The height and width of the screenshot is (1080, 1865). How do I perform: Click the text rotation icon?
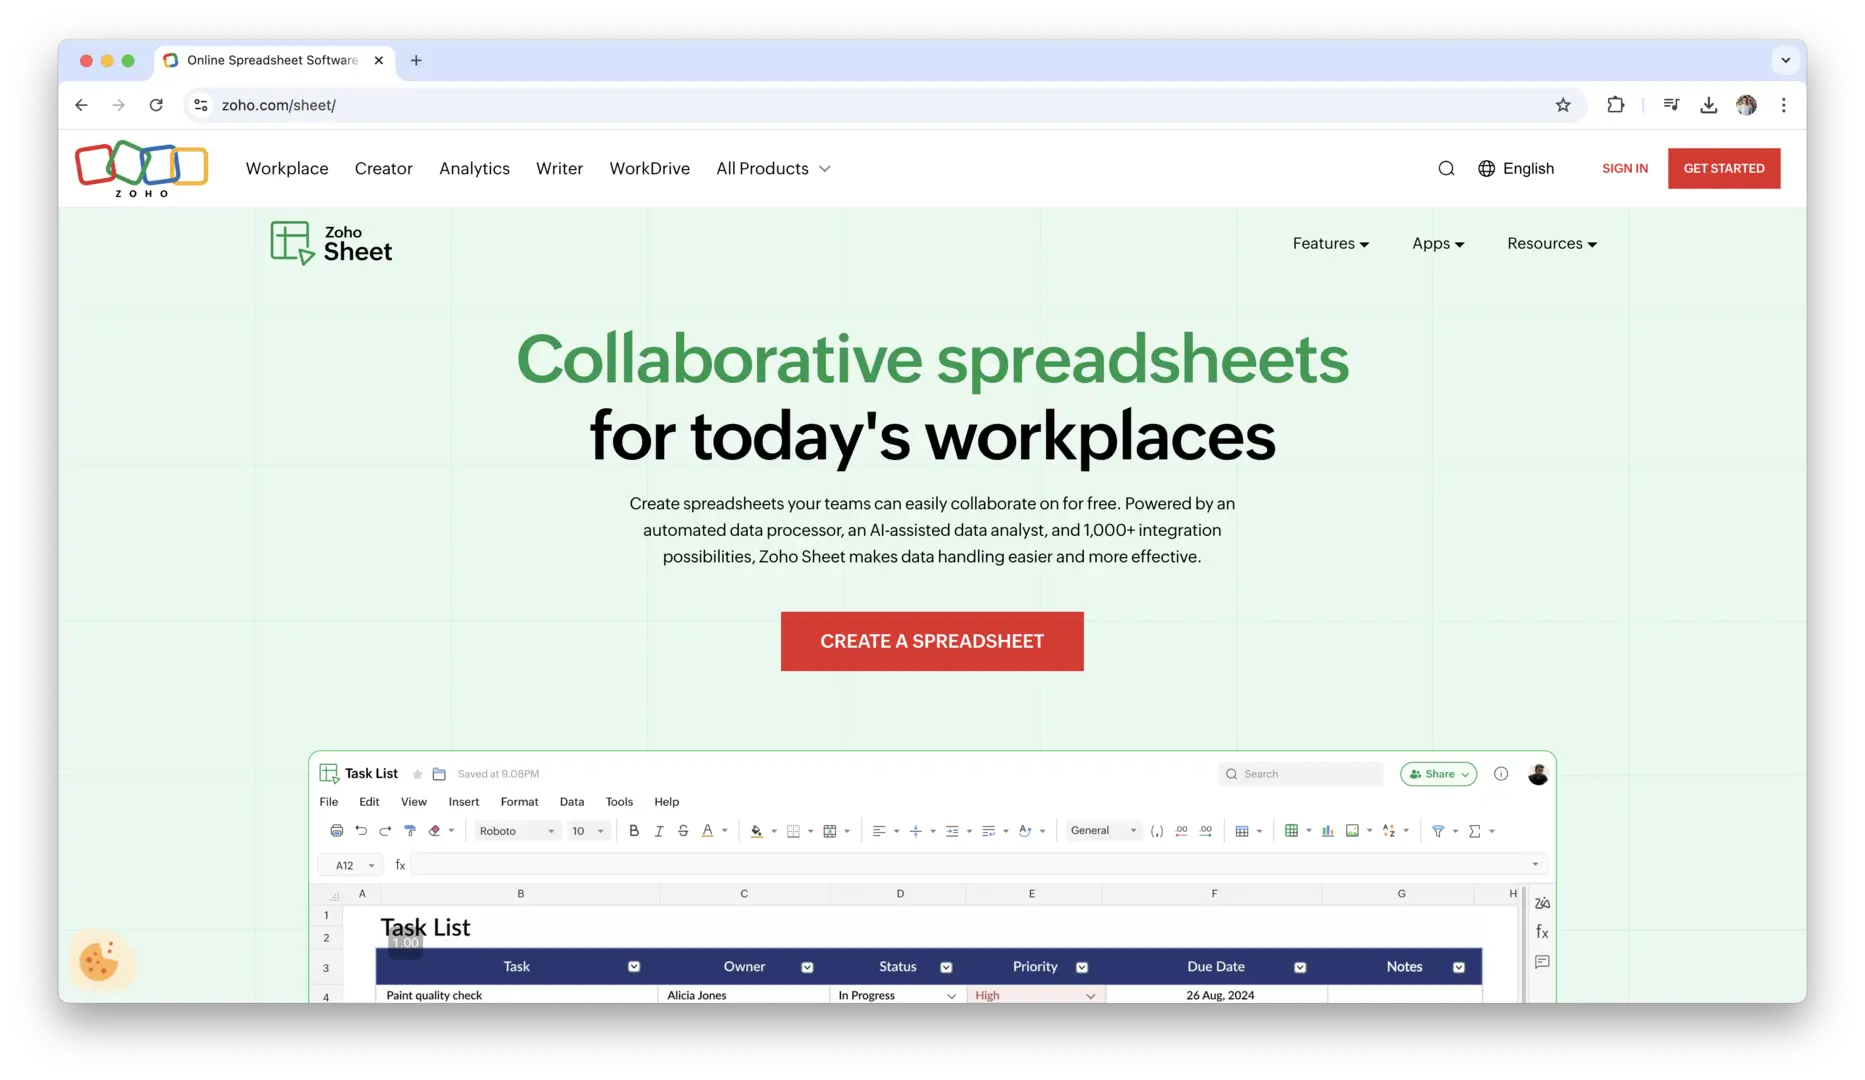tap(1025, 831)
